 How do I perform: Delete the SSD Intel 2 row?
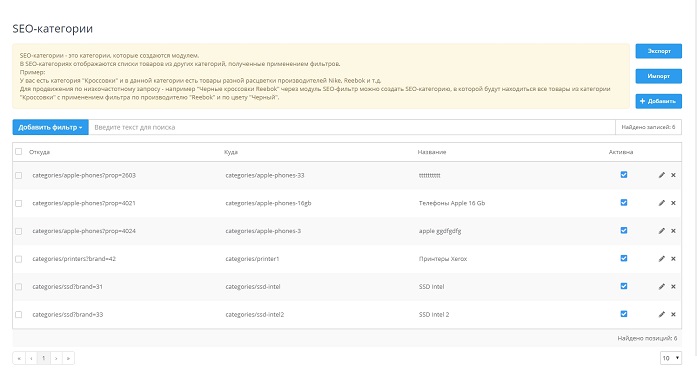(673, 315)
